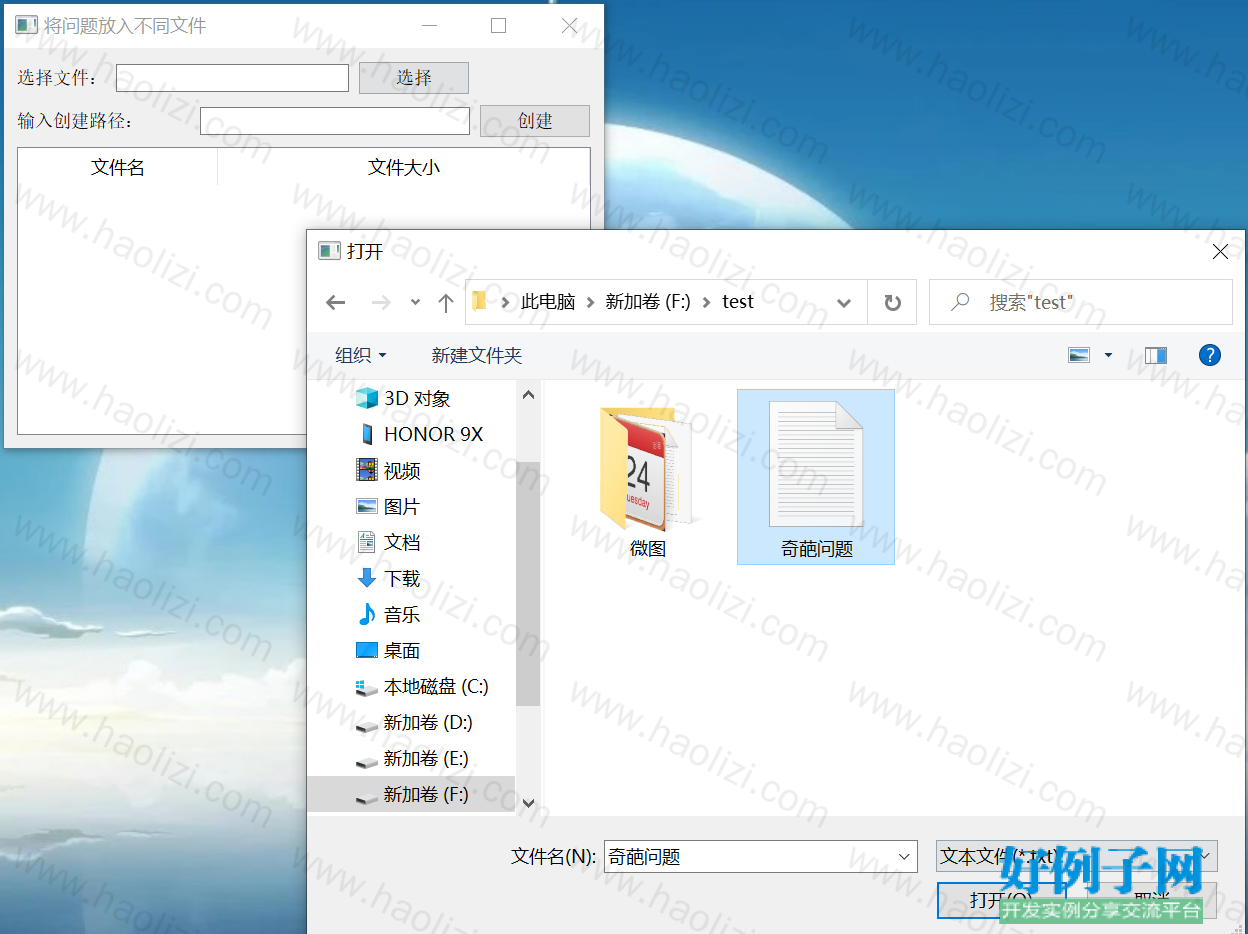Image resolution: width=1248 pixels, height=934 pixels.
Task: Click the 搜索"test" search box
Action: click(1081, 302)
